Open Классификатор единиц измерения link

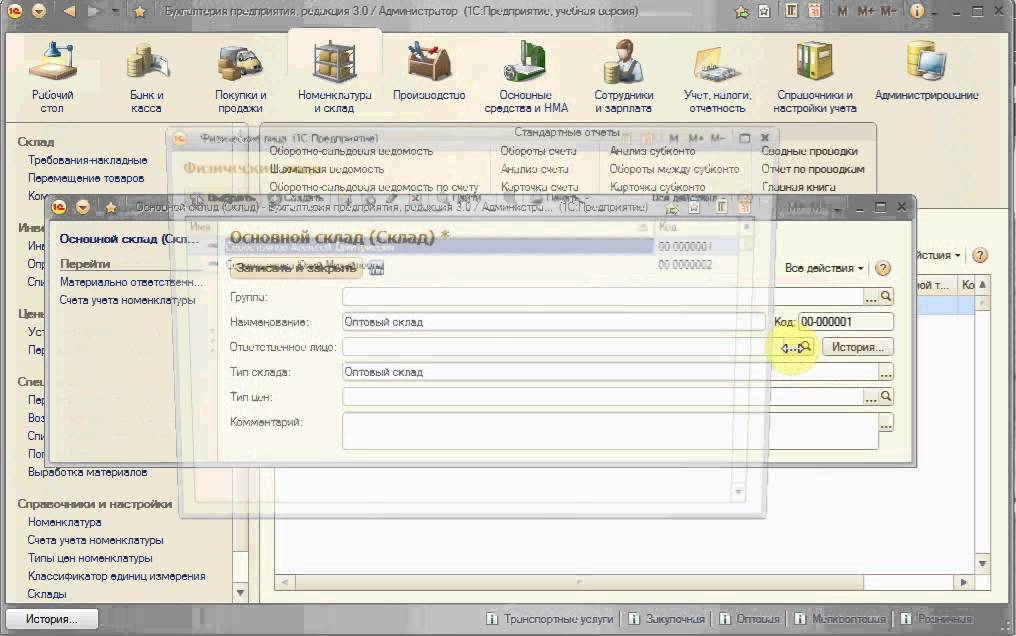pyautogui.click(x=117, y=576)
